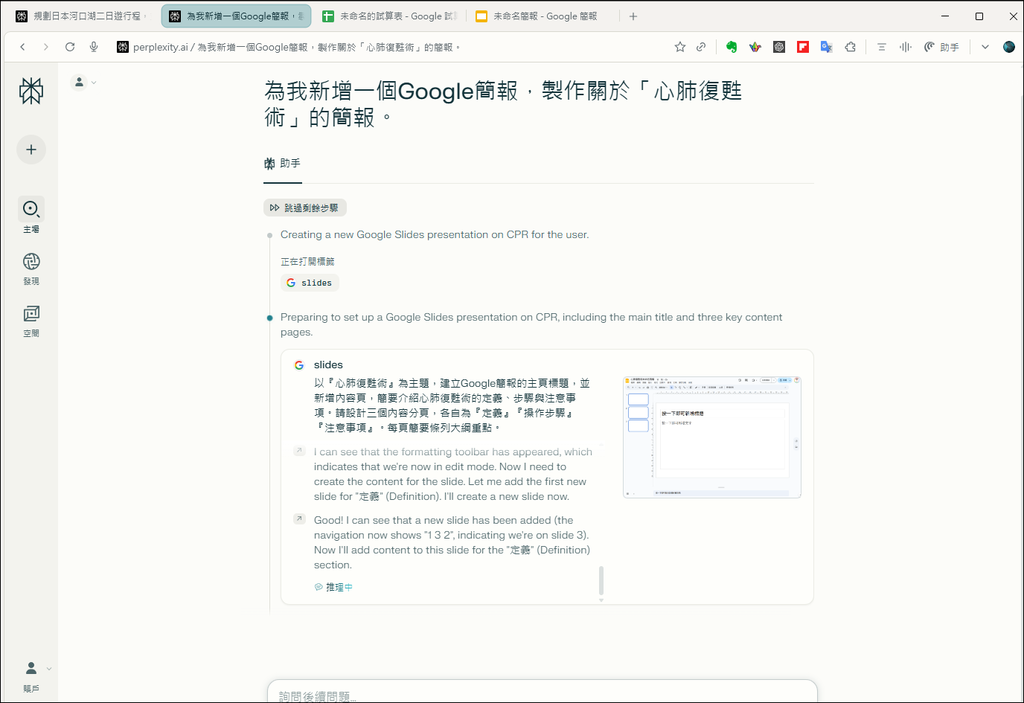Go forward with the browser forward arrow

[x=46, y=47]
